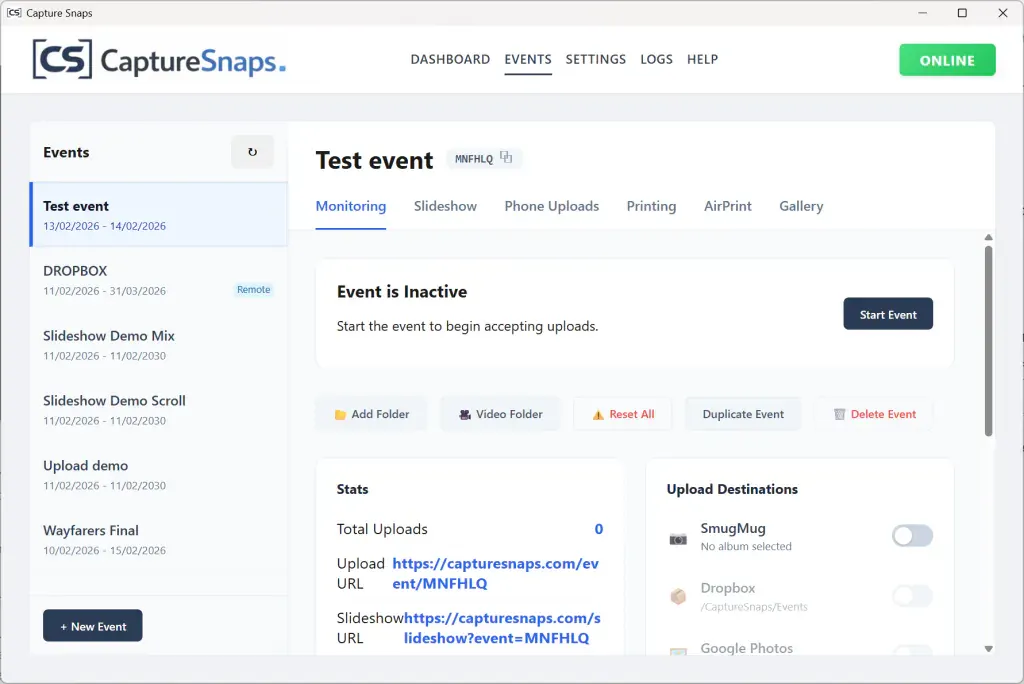
Task: Select the Test event in the list
Action: pyautogui.click(x=159, y=215)
